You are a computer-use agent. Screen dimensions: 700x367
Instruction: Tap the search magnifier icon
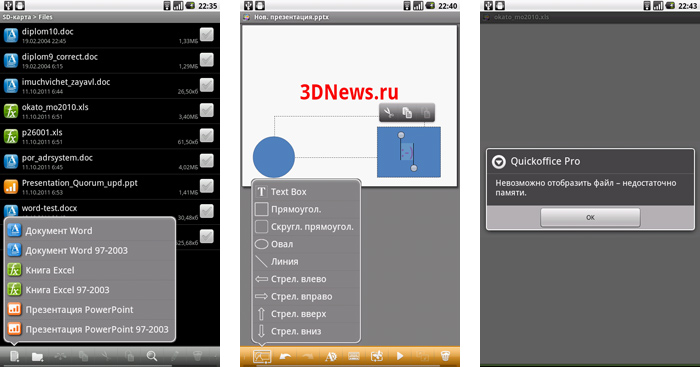pyautogui.click(x=152, y=356)
